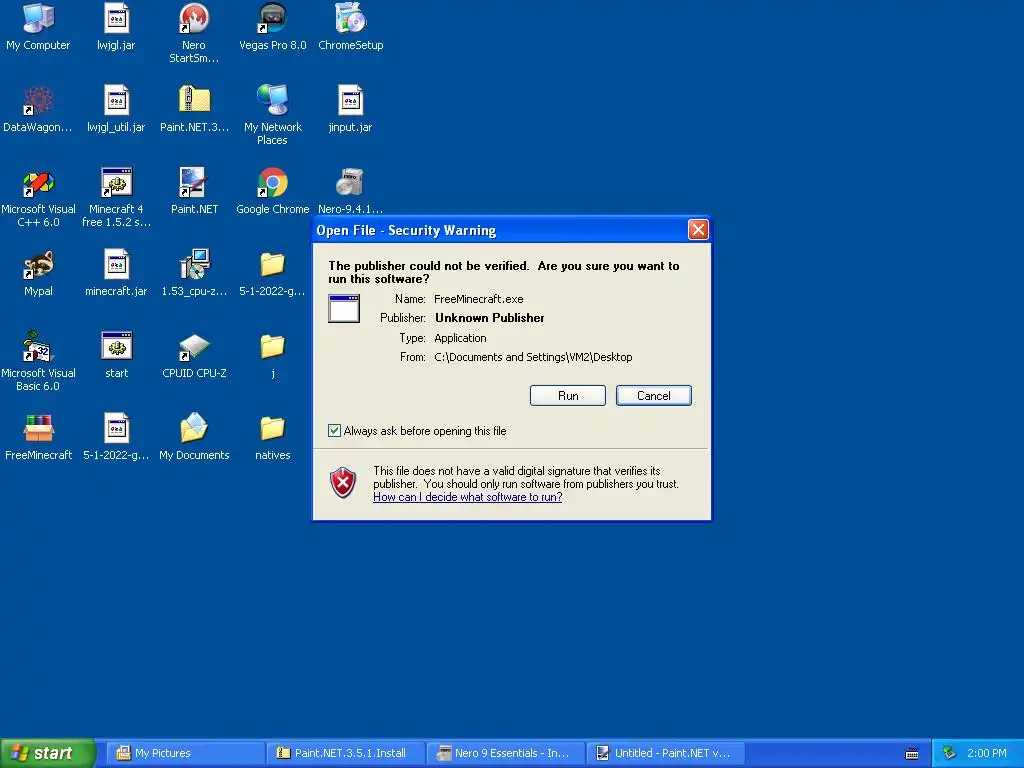Viewport: 1024px width, 768px height.
Task: Click the keyboard icon in the taskbar
Action: tap(912, 754)
